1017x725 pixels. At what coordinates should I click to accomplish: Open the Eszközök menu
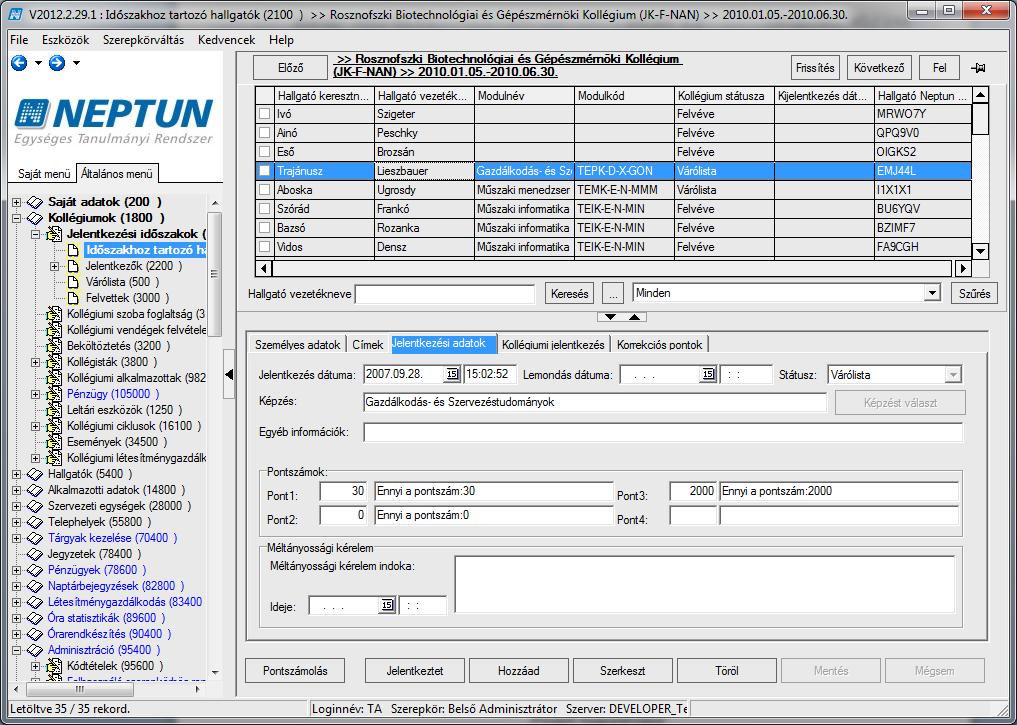[x=66, y=40]
